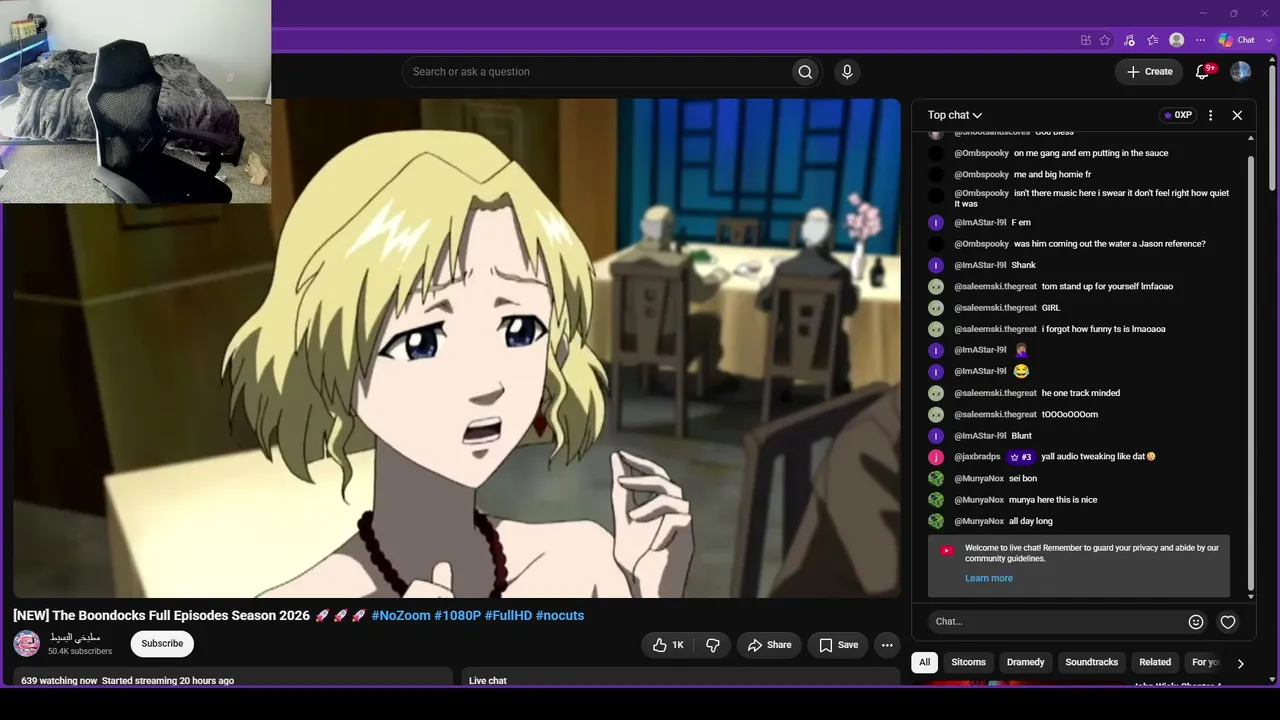Open the channel avatar below video

27,644
